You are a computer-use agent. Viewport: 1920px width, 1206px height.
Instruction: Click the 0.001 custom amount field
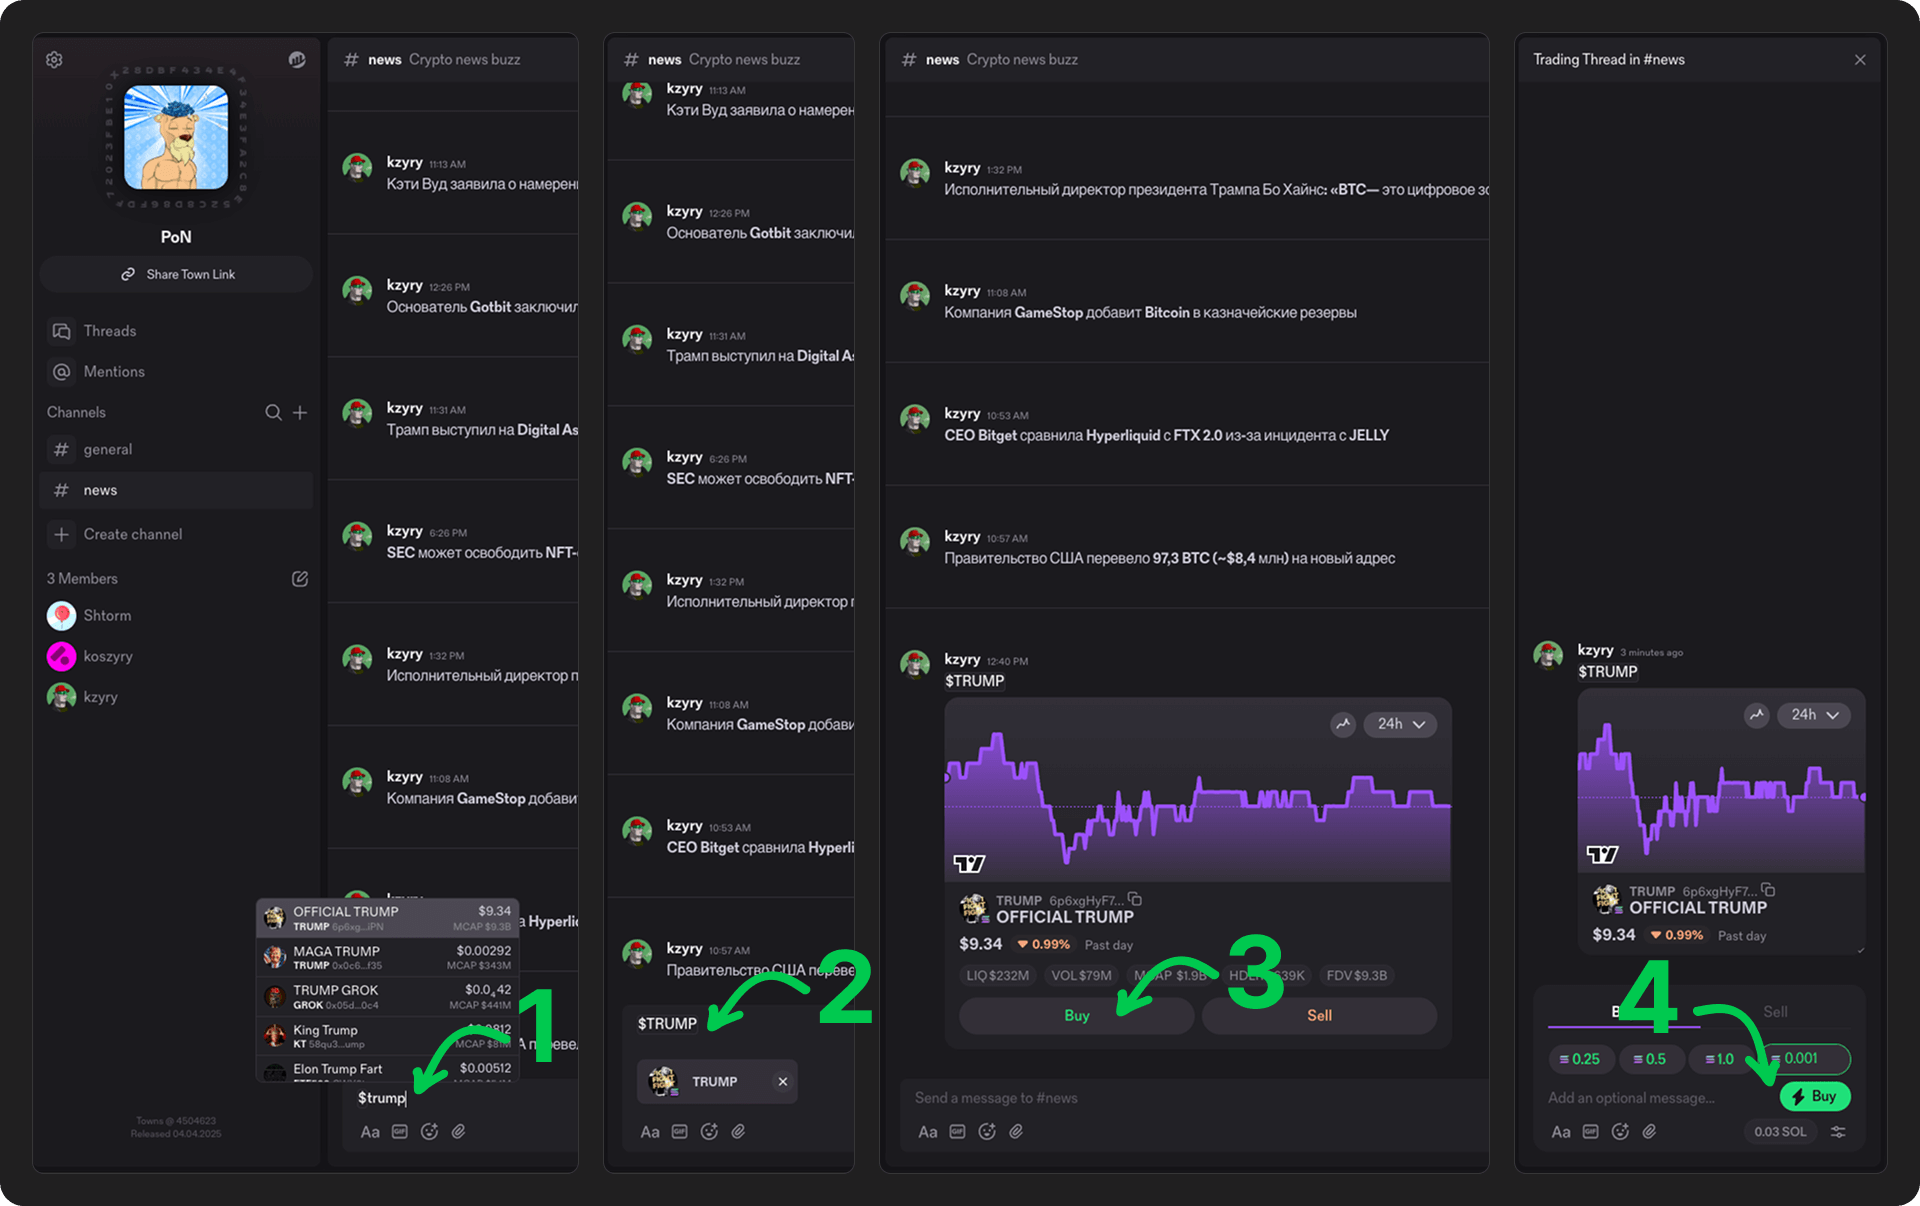1805,1058
